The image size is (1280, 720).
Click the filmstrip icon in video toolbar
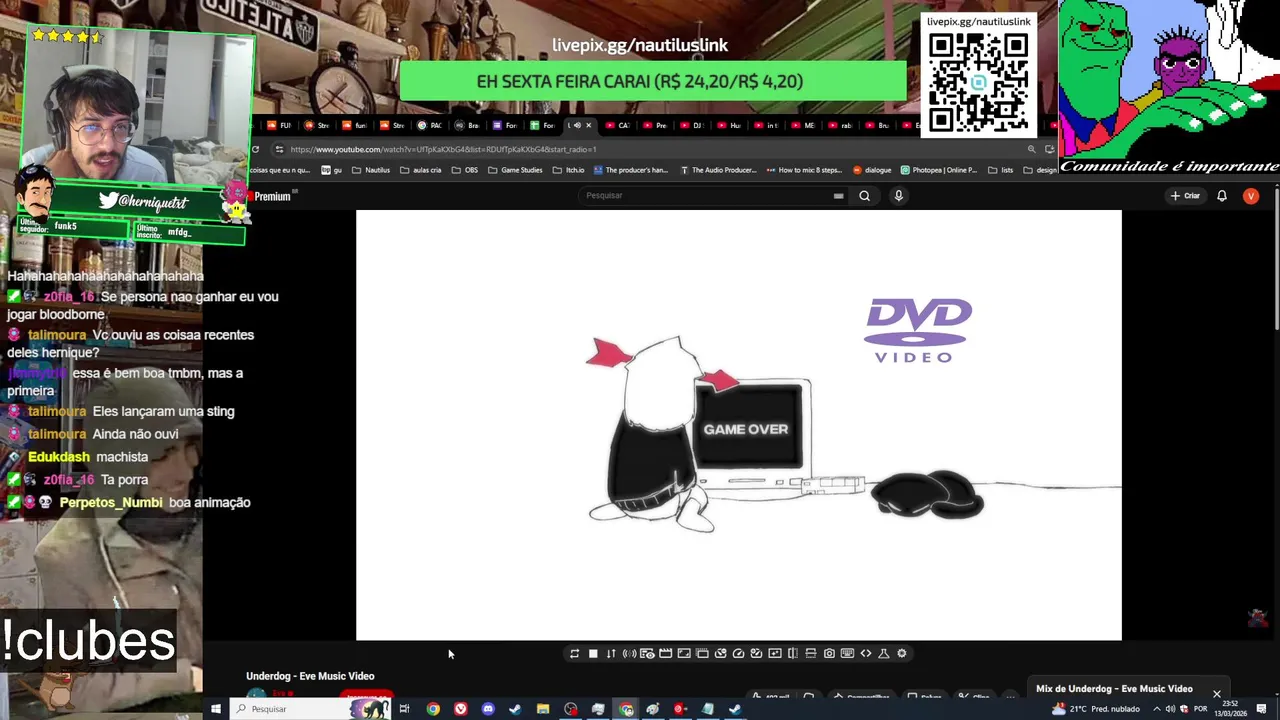pyautogui.click(x=702, y=653)
